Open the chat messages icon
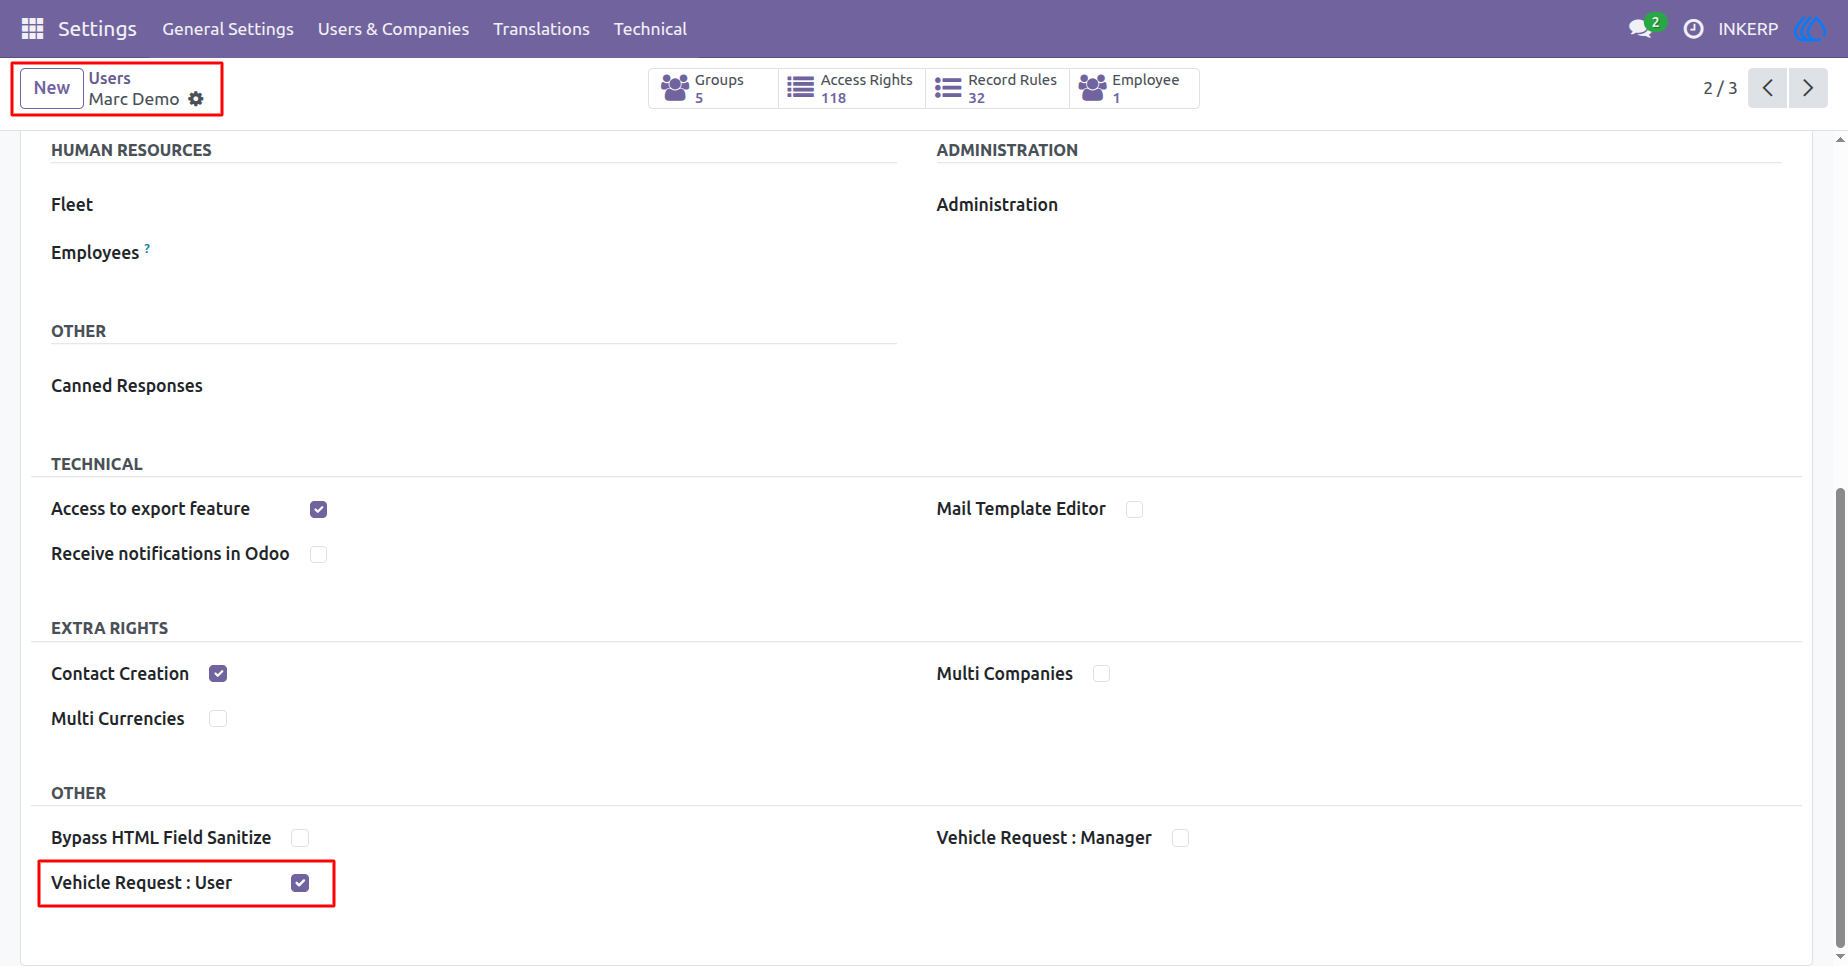This screenshot has height=966, width=1848. [x=1640, y=29]
